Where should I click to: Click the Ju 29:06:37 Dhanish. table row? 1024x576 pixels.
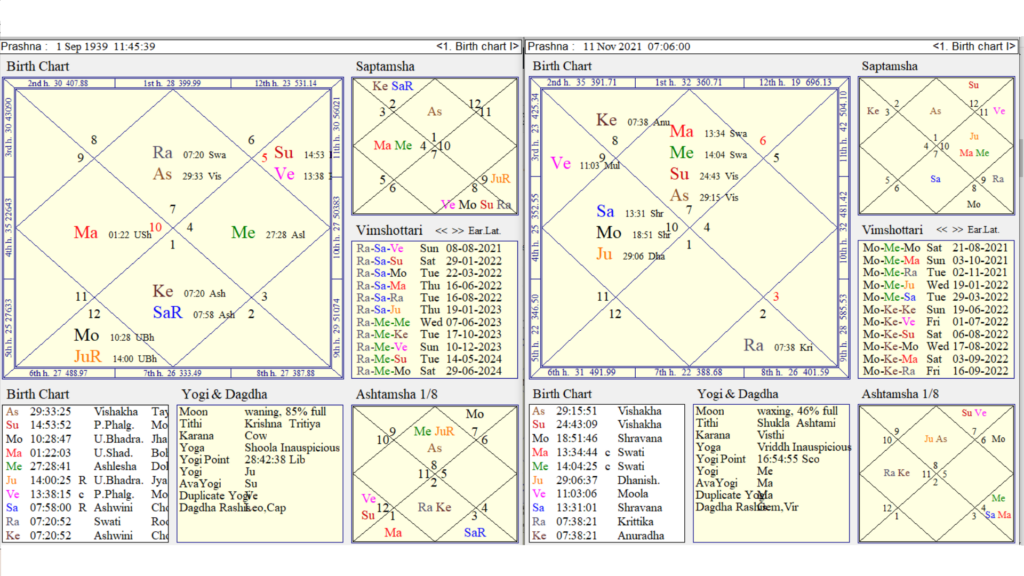pyautogui.click(x=607, y=480)
